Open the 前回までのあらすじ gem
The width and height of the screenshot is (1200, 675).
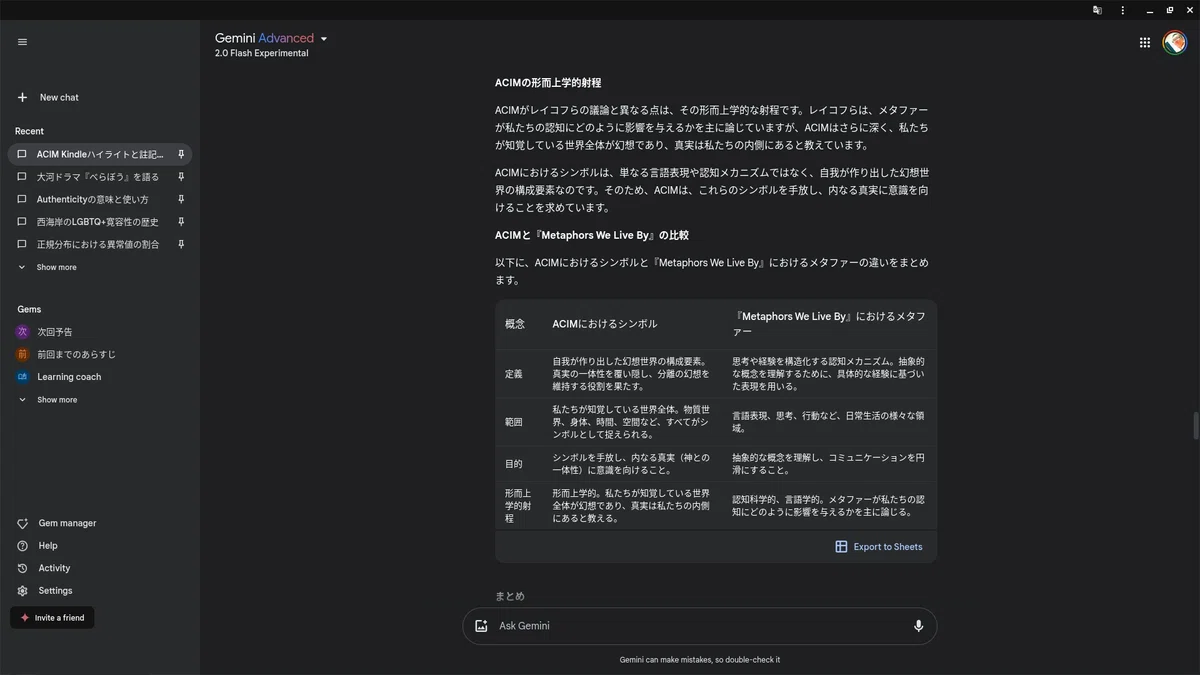[76, 354]
